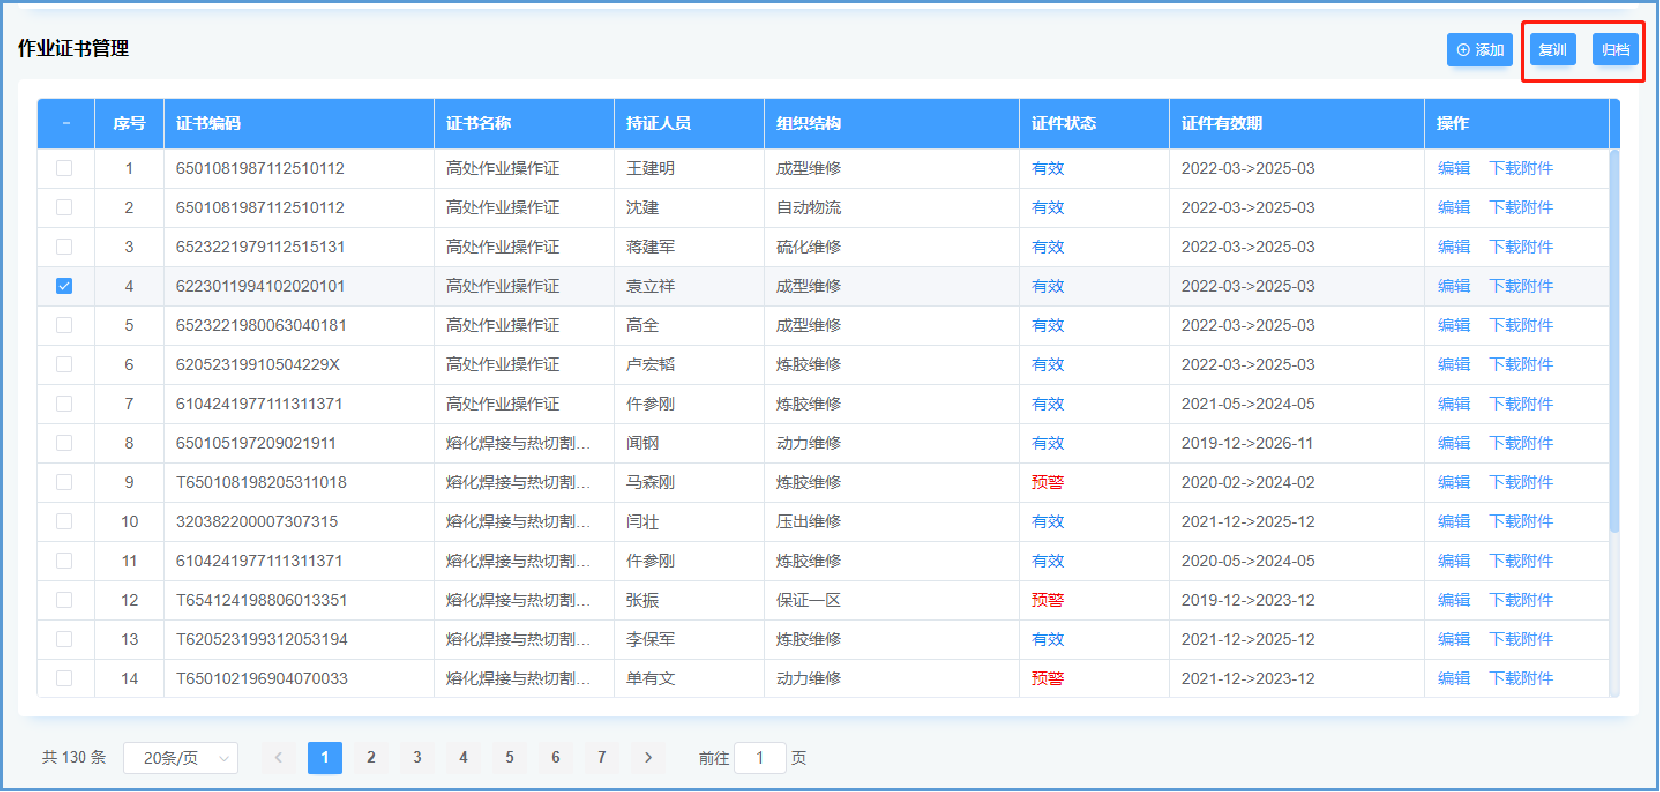This screenshot has height=792, width=1660.
Task: Select page 4 in pagination
Action: pyautogui.click(x=463, y=758)
